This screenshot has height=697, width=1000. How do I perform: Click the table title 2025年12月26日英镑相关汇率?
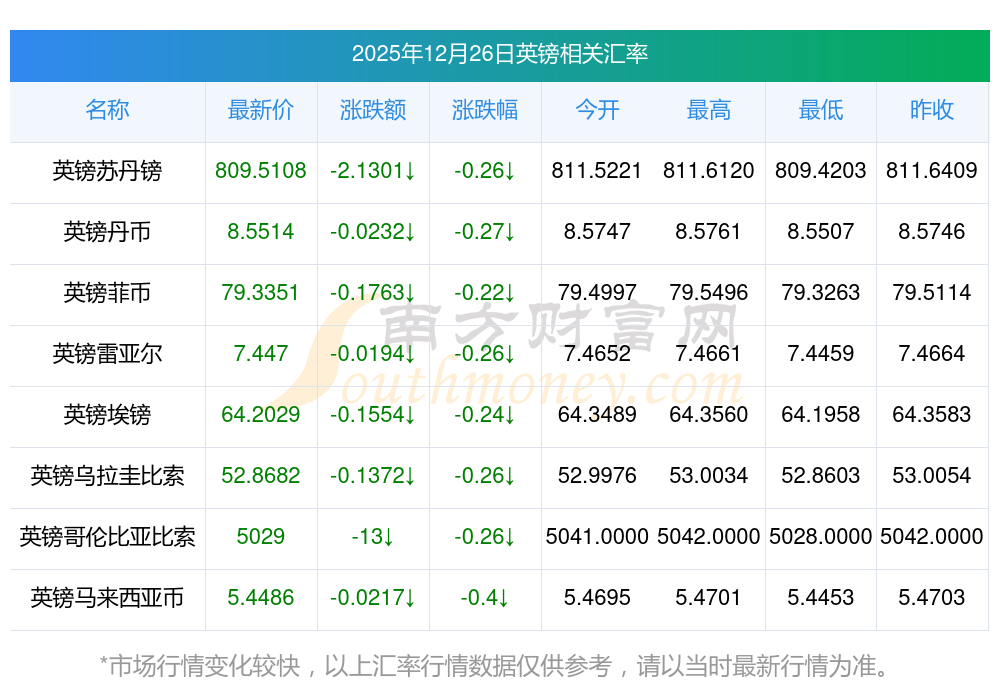coord(499,54)
